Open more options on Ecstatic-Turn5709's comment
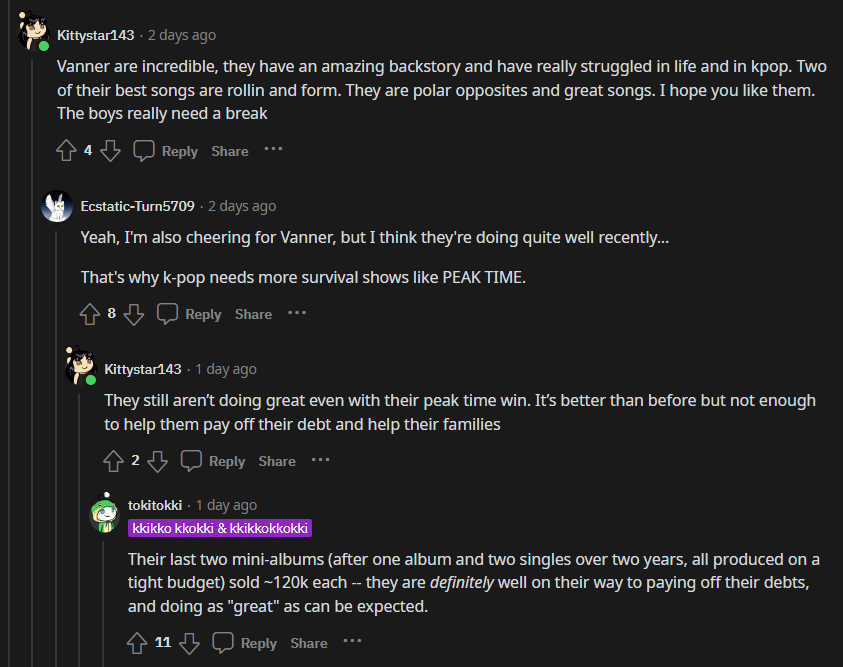 coord(297,313)
